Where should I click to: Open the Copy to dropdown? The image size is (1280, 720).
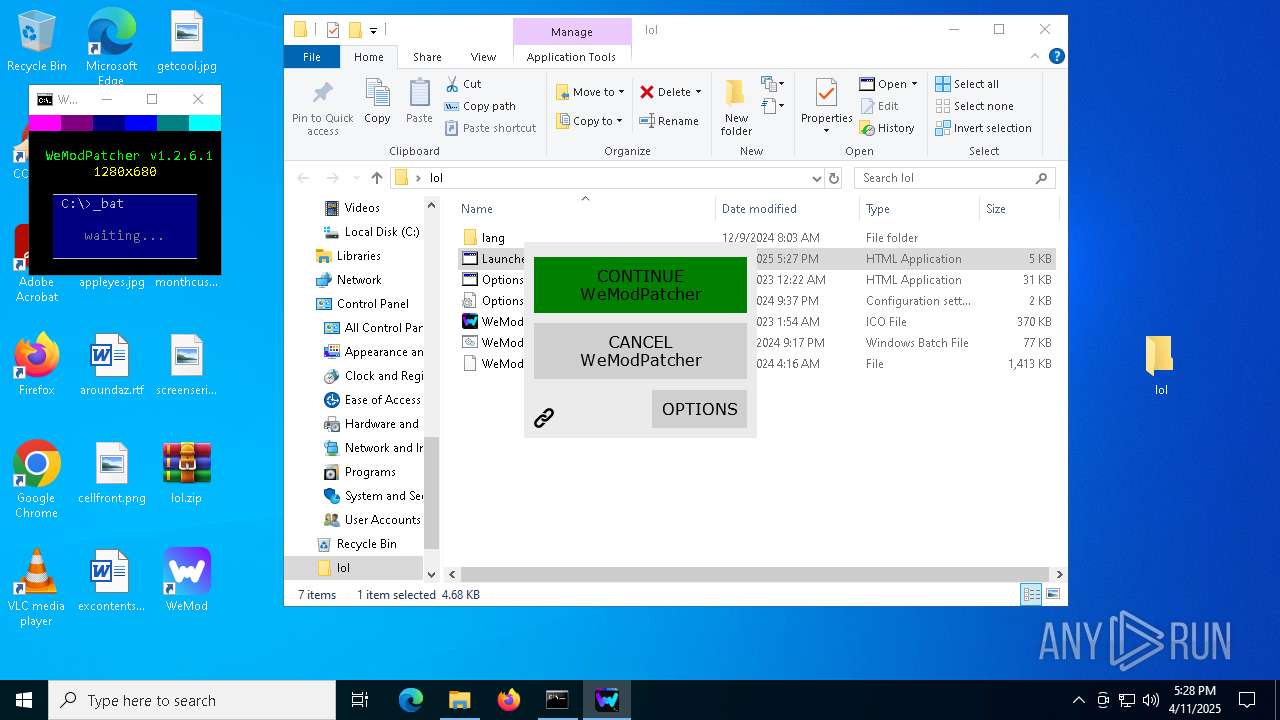point(589,121)
